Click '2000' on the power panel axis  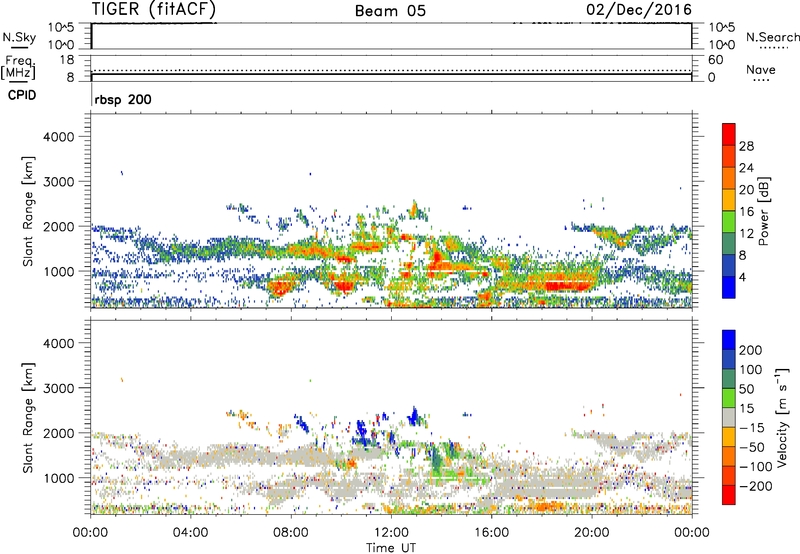59,227
